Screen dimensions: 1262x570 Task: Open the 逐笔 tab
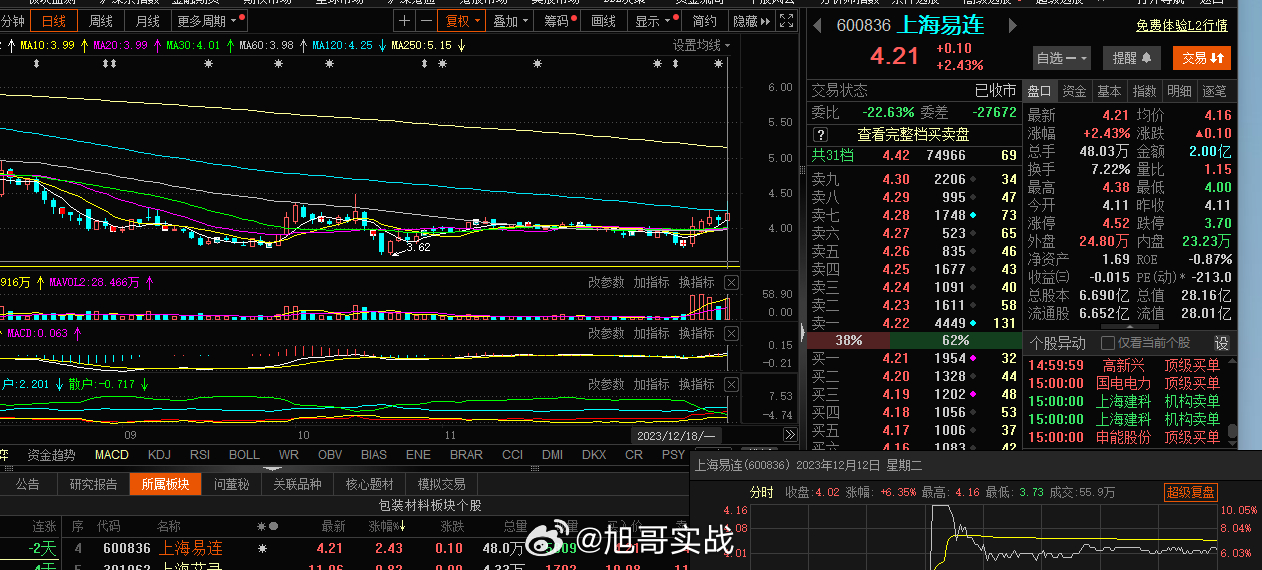[x=1214, y=91]
